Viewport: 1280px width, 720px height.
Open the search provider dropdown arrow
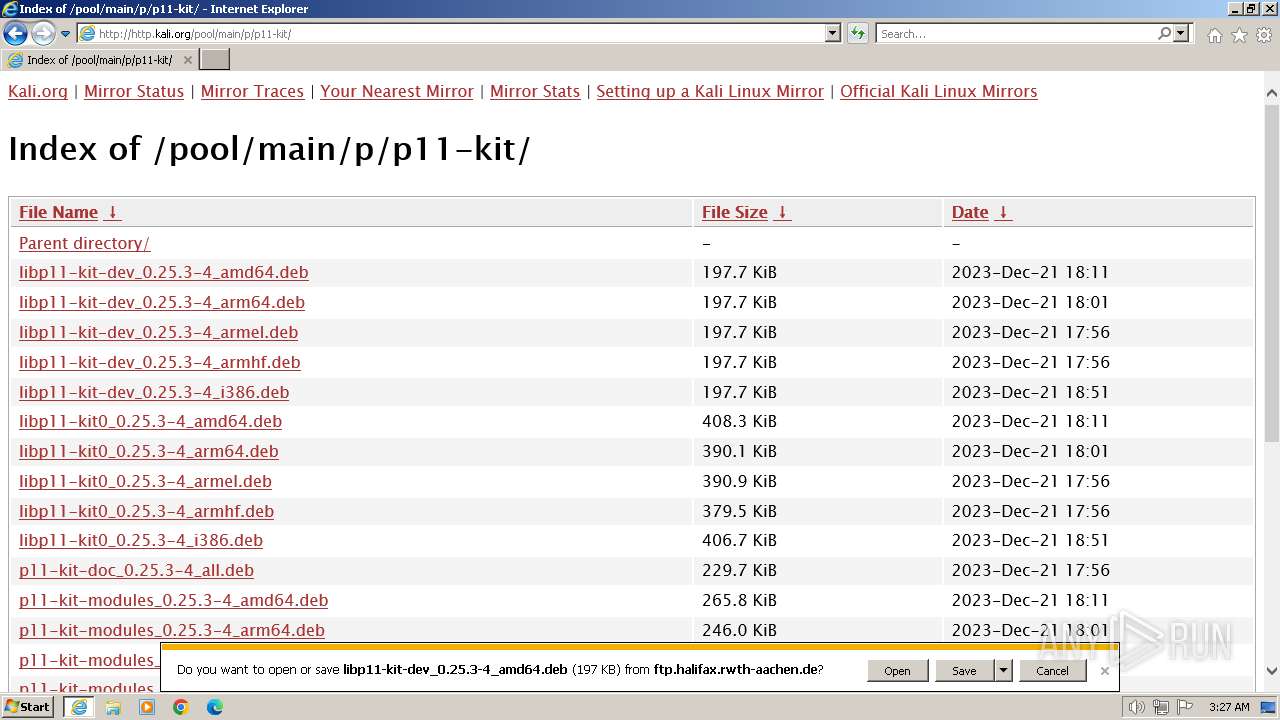(x=1182, y=33)
